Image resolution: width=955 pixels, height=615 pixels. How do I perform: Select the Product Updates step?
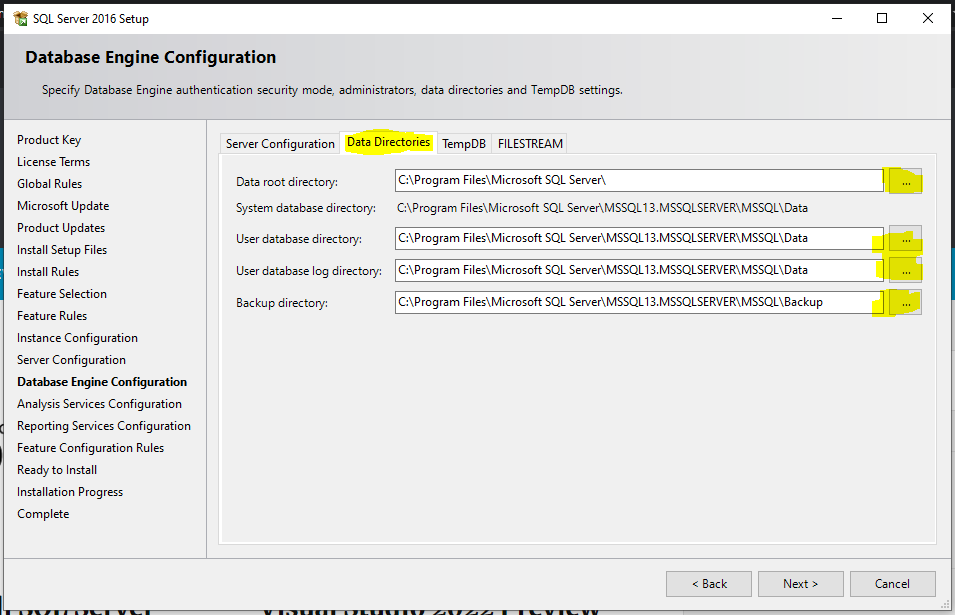pos(61,228)
